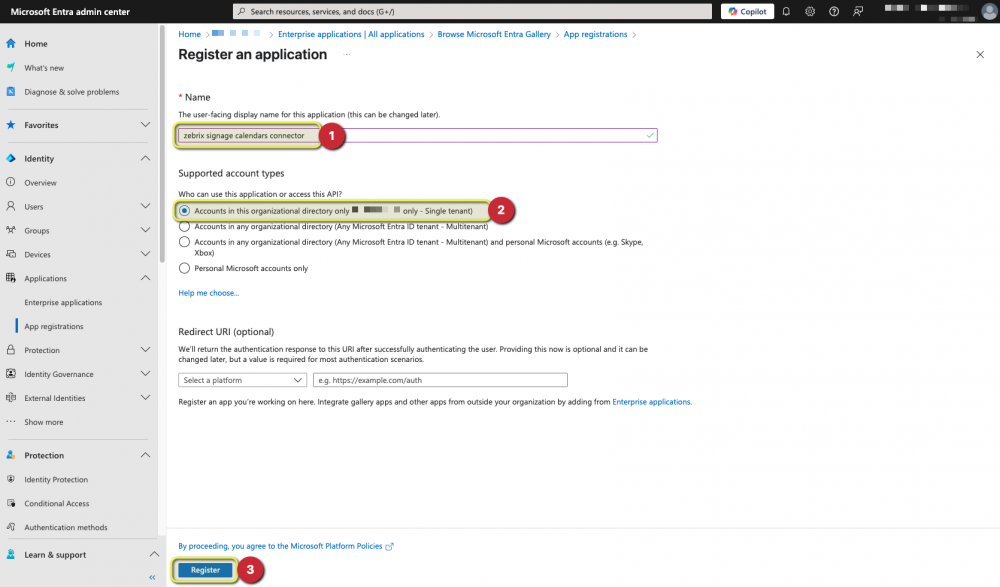Collapse the Learn & support chevron
1000x587 pixels.
tap(154, 554)
